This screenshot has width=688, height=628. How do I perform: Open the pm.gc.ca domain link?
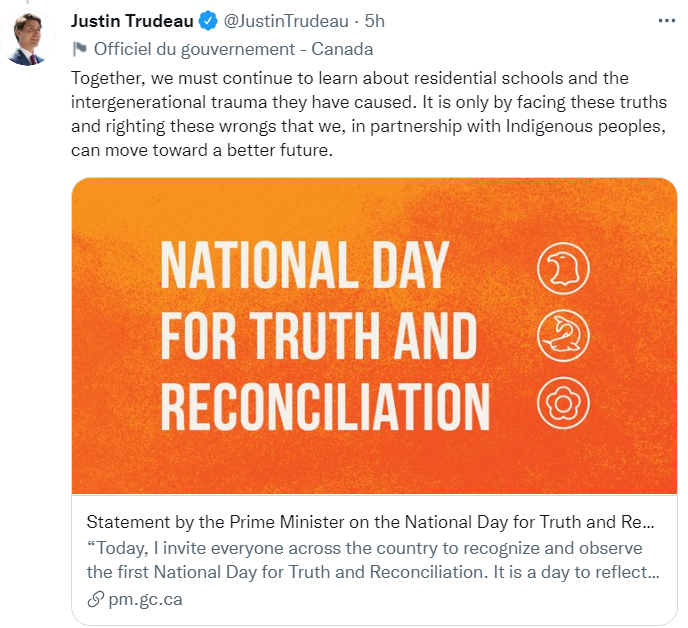[145, 599]
